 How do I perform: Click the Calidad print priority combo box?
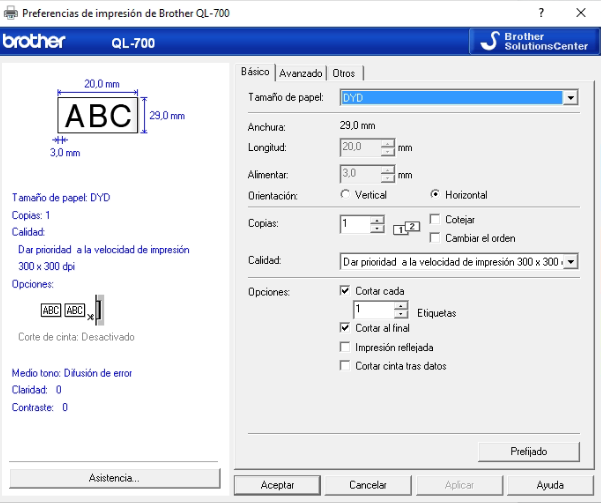point(459,262)
